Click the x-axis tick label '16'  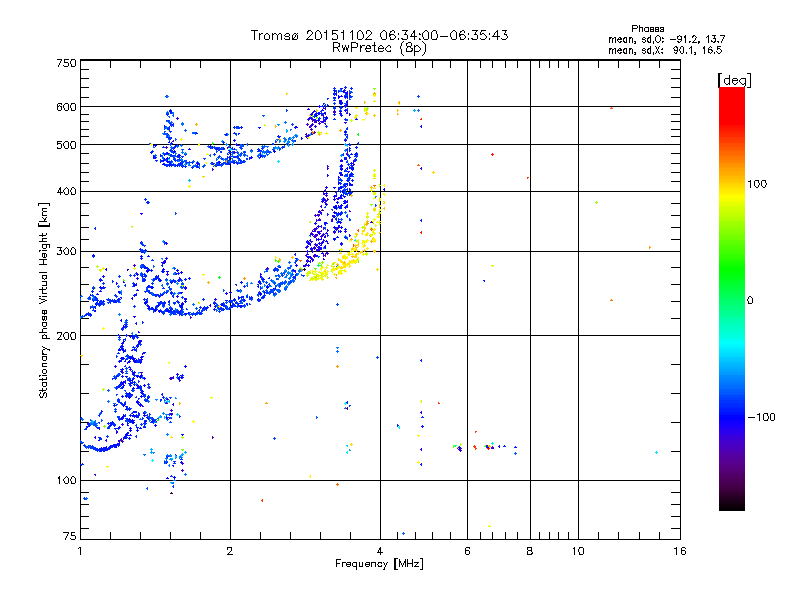[680, 551]
